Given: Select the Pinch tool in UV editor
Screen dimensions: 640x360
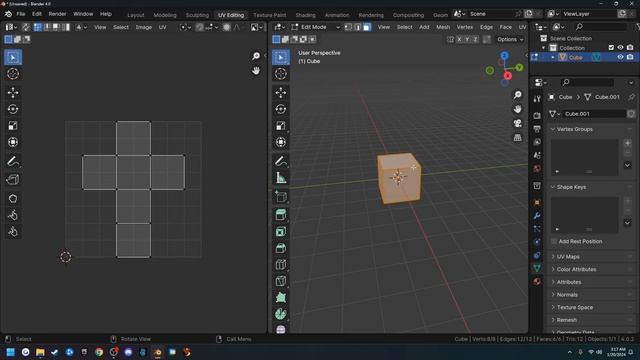Looking at the screenshot, I should point(13,231).
